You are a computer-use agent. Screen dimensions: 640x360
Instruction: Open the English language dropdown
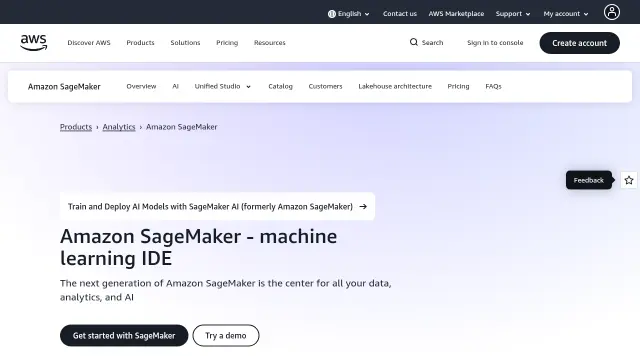point(349,14)
